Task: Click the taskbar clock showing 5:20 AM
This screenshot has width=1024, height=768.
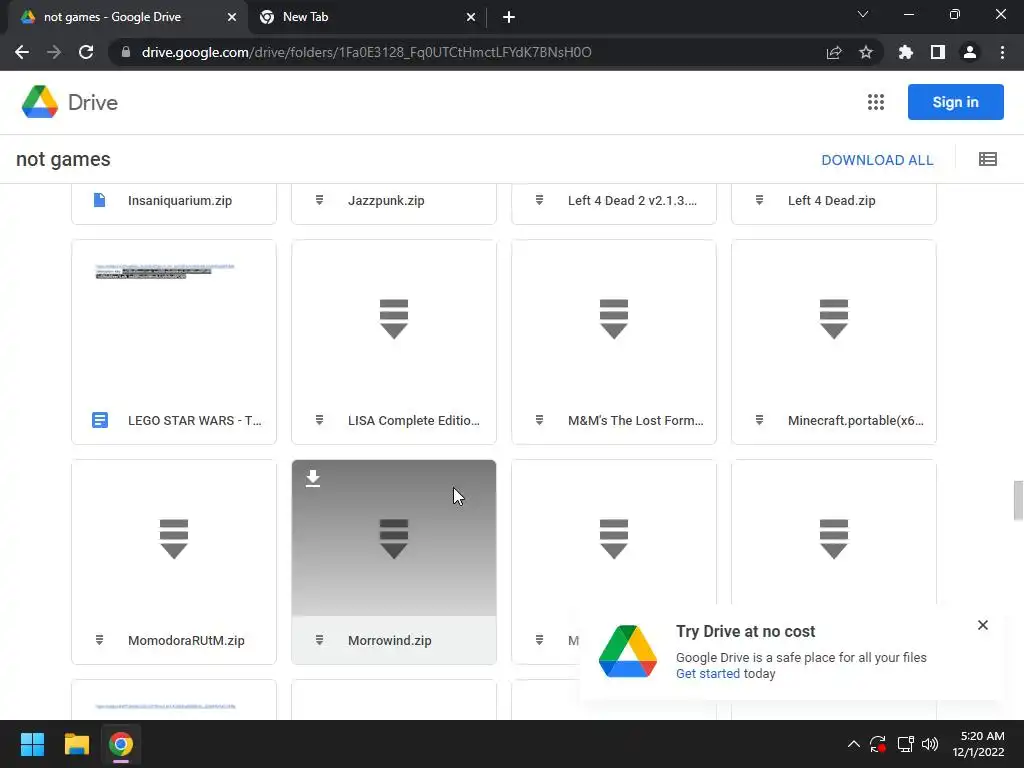Action: 978,744
